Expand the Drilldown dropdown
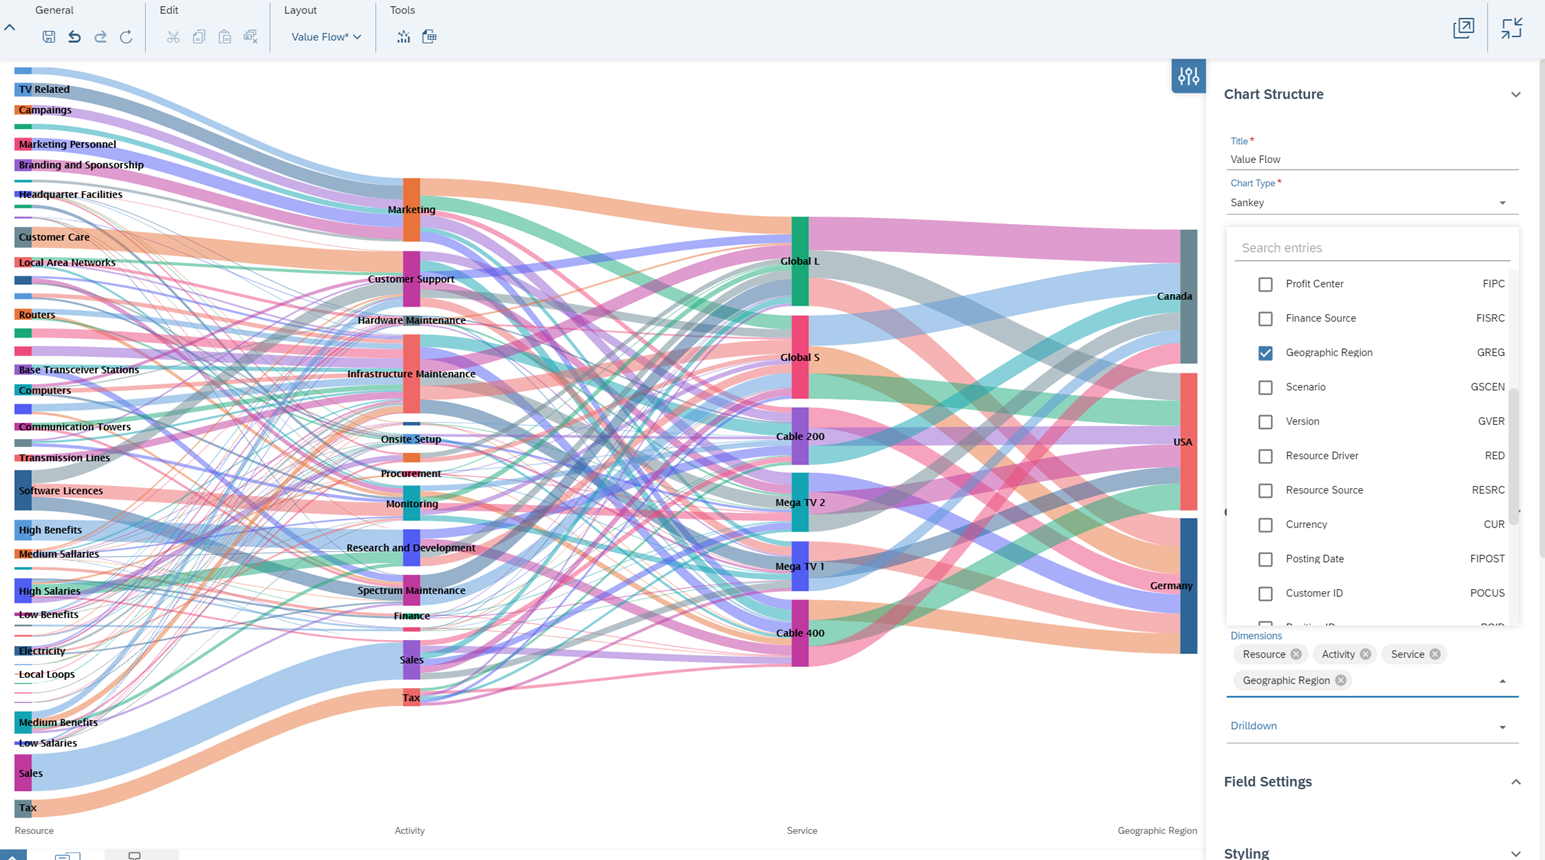The image size is (1545, 860). (1501, 727)
